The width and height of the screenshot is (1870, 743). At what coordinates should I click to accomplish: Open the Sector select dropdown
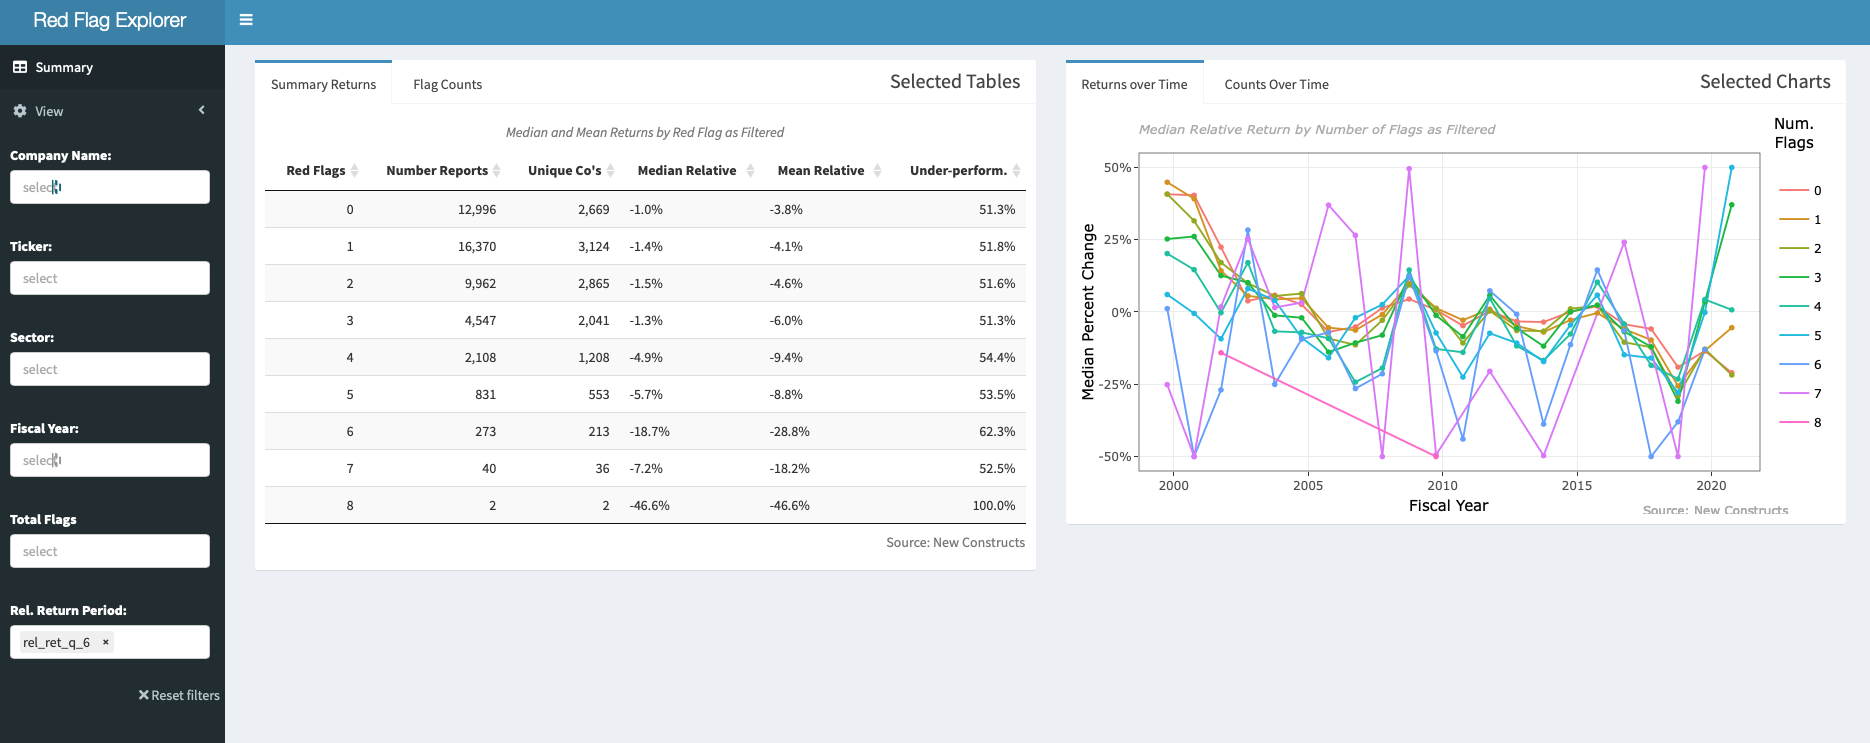coord(110,369)
